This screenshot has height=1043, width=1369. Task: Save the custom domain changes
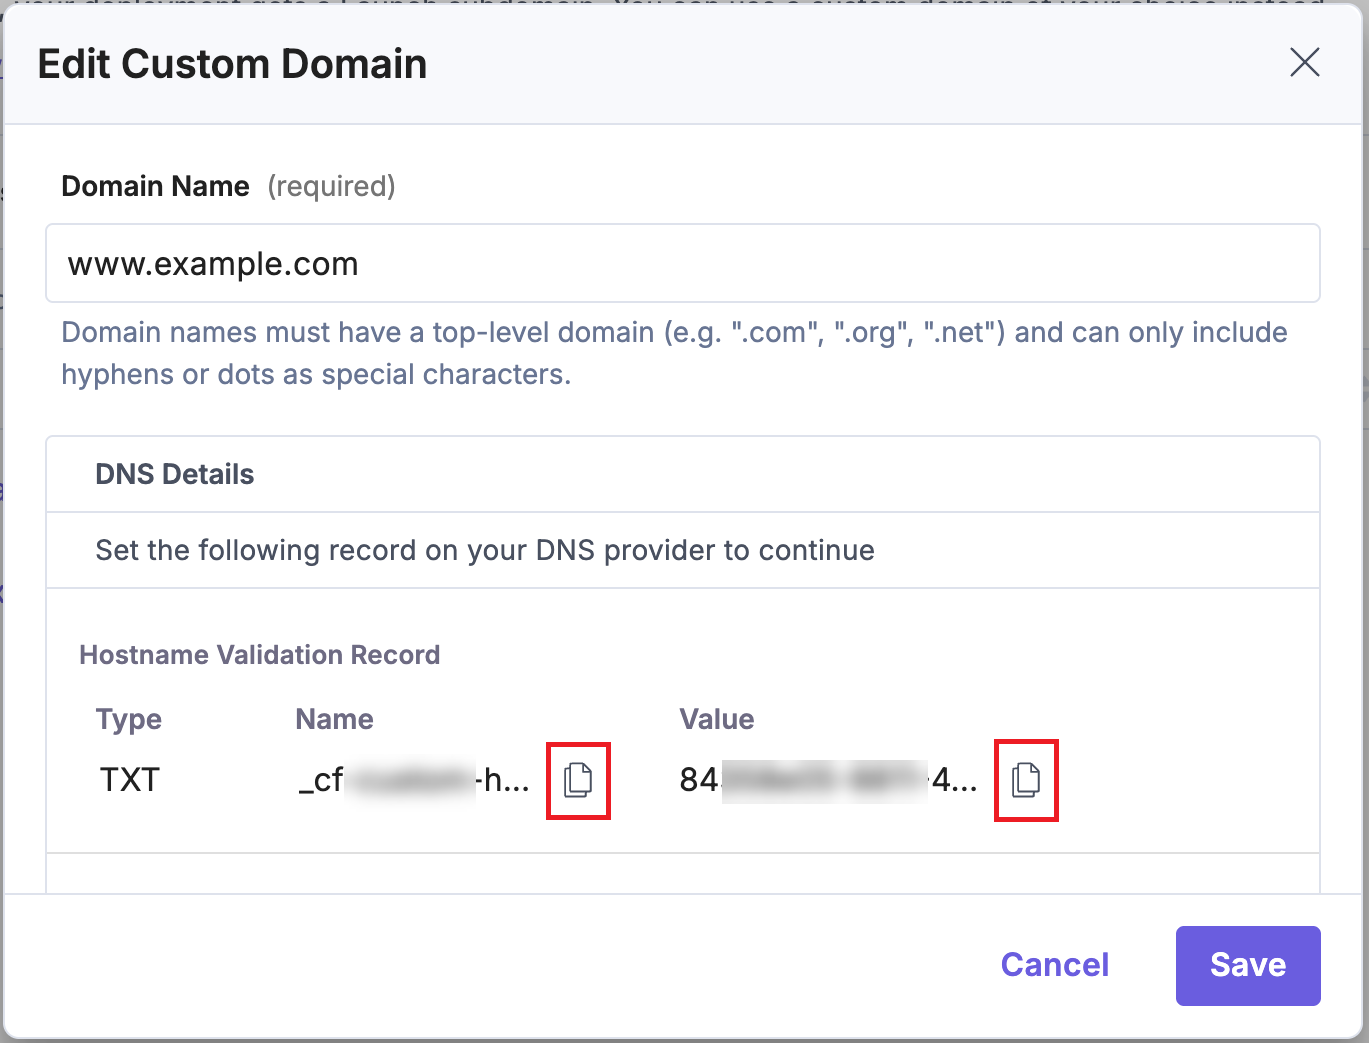[x=1248, y=965]
